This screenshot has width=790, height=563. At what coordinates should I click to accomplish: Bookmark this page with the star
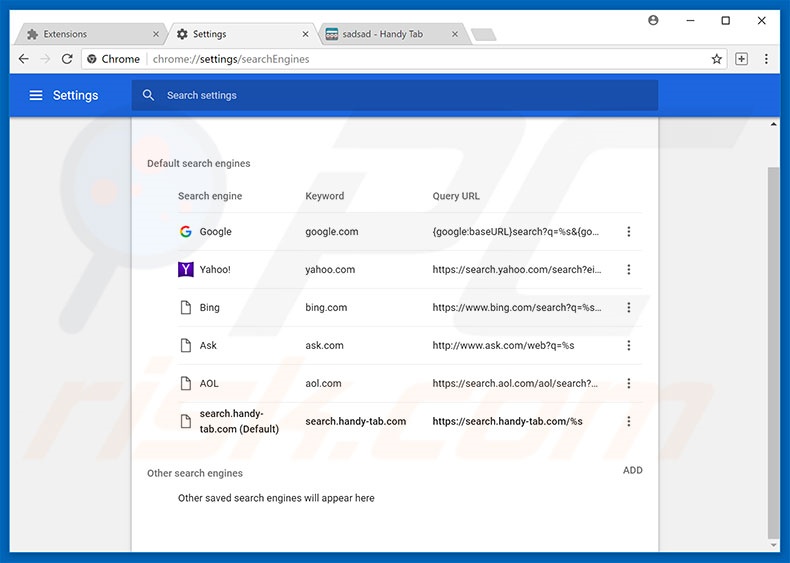pos(716,59)
